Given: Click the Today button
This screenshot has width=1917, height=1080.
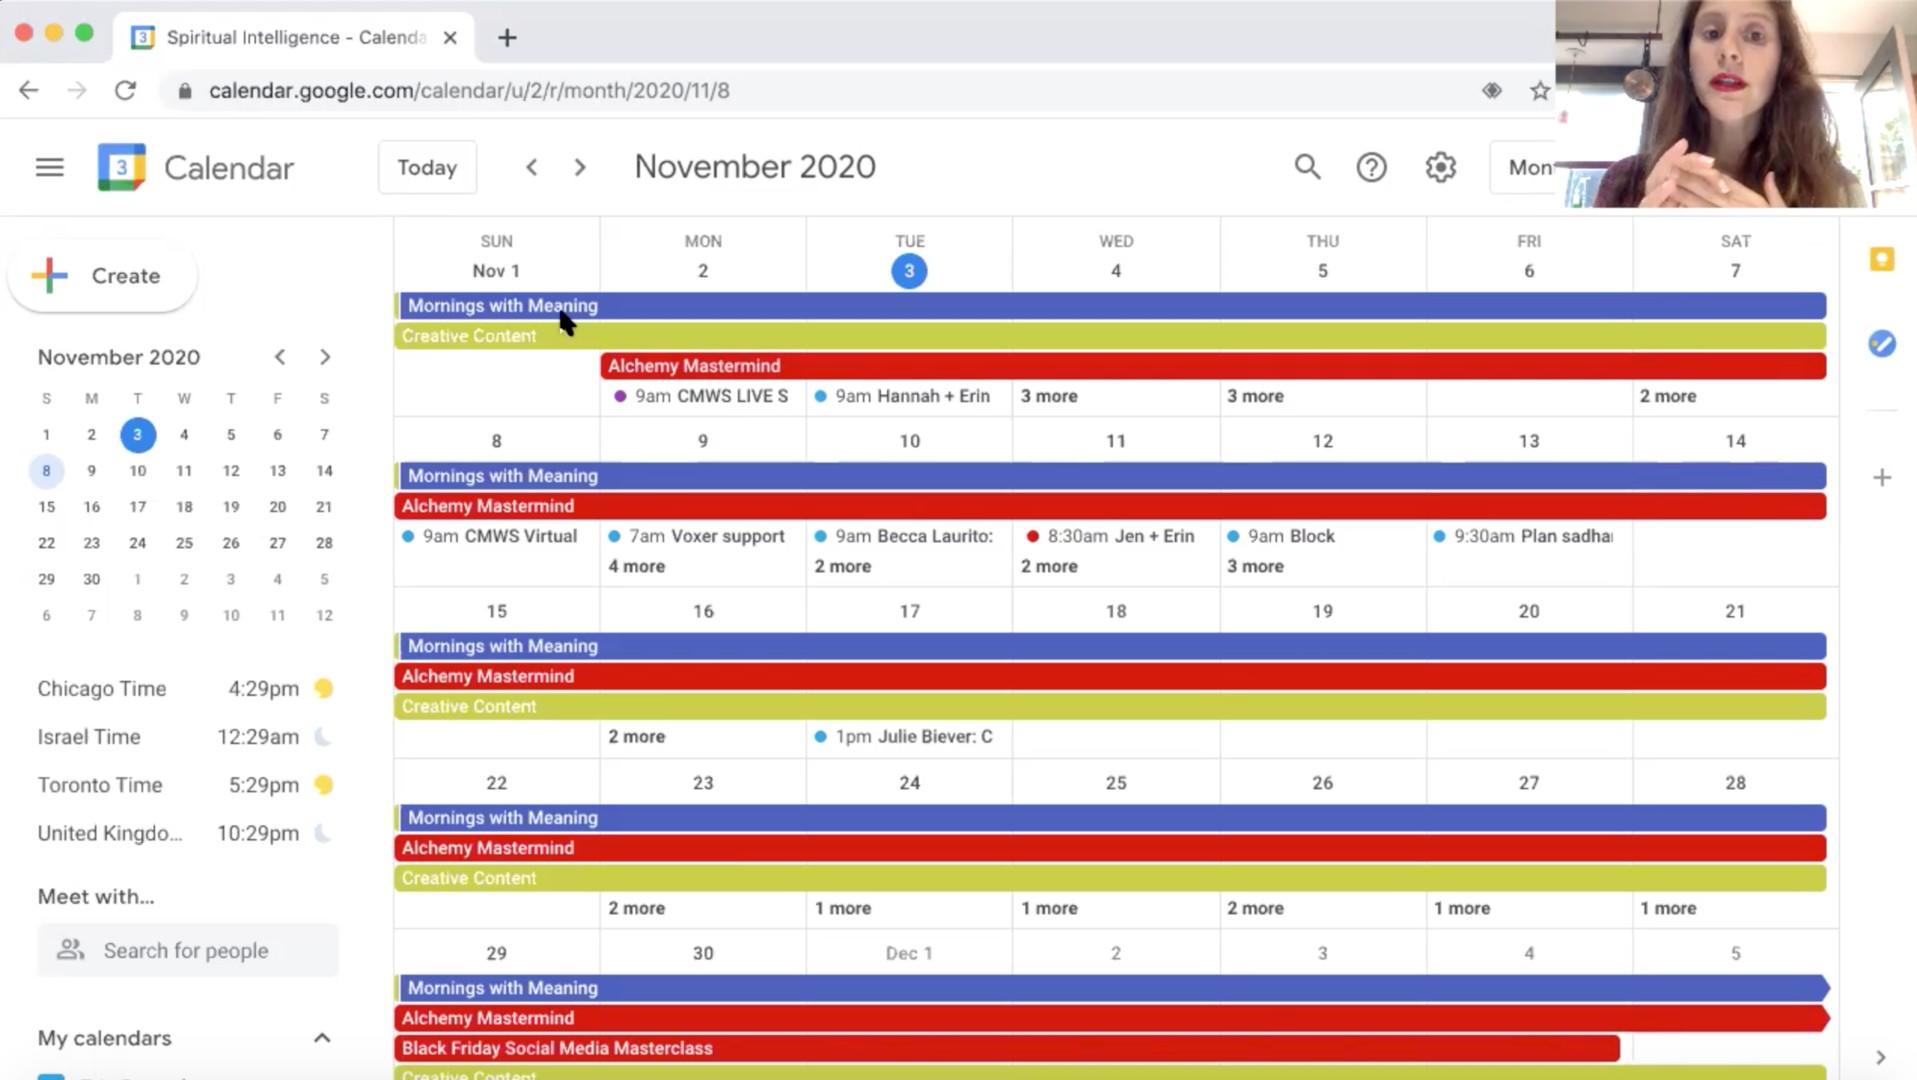Looking at the screenshot, I should (427, 167).
